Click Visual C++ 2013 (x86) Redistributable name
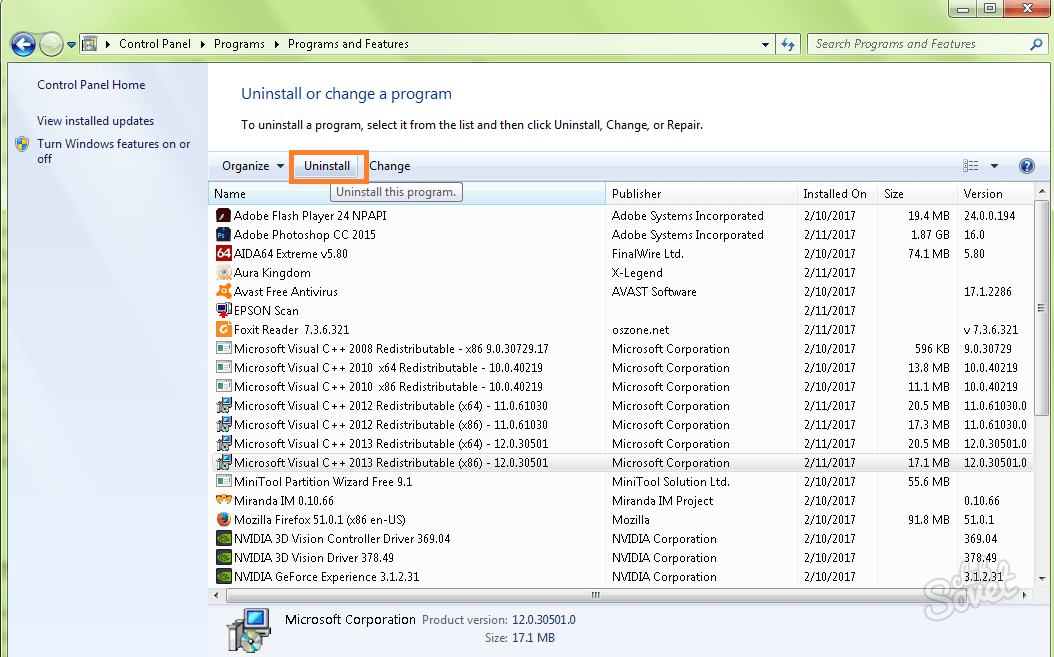Screen dimensions: 1054x657 click(x=391, y=463)
